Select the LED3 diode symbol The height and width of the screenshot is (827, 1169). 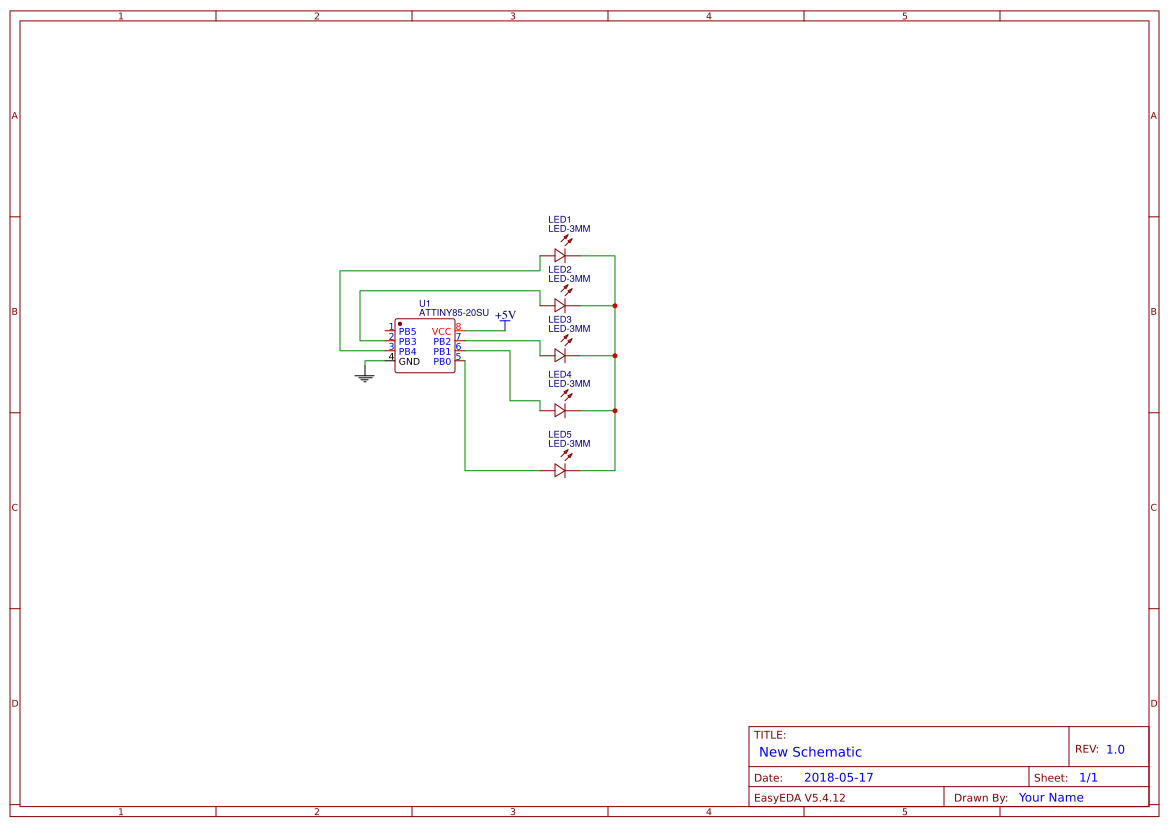[x=560, y=355]
